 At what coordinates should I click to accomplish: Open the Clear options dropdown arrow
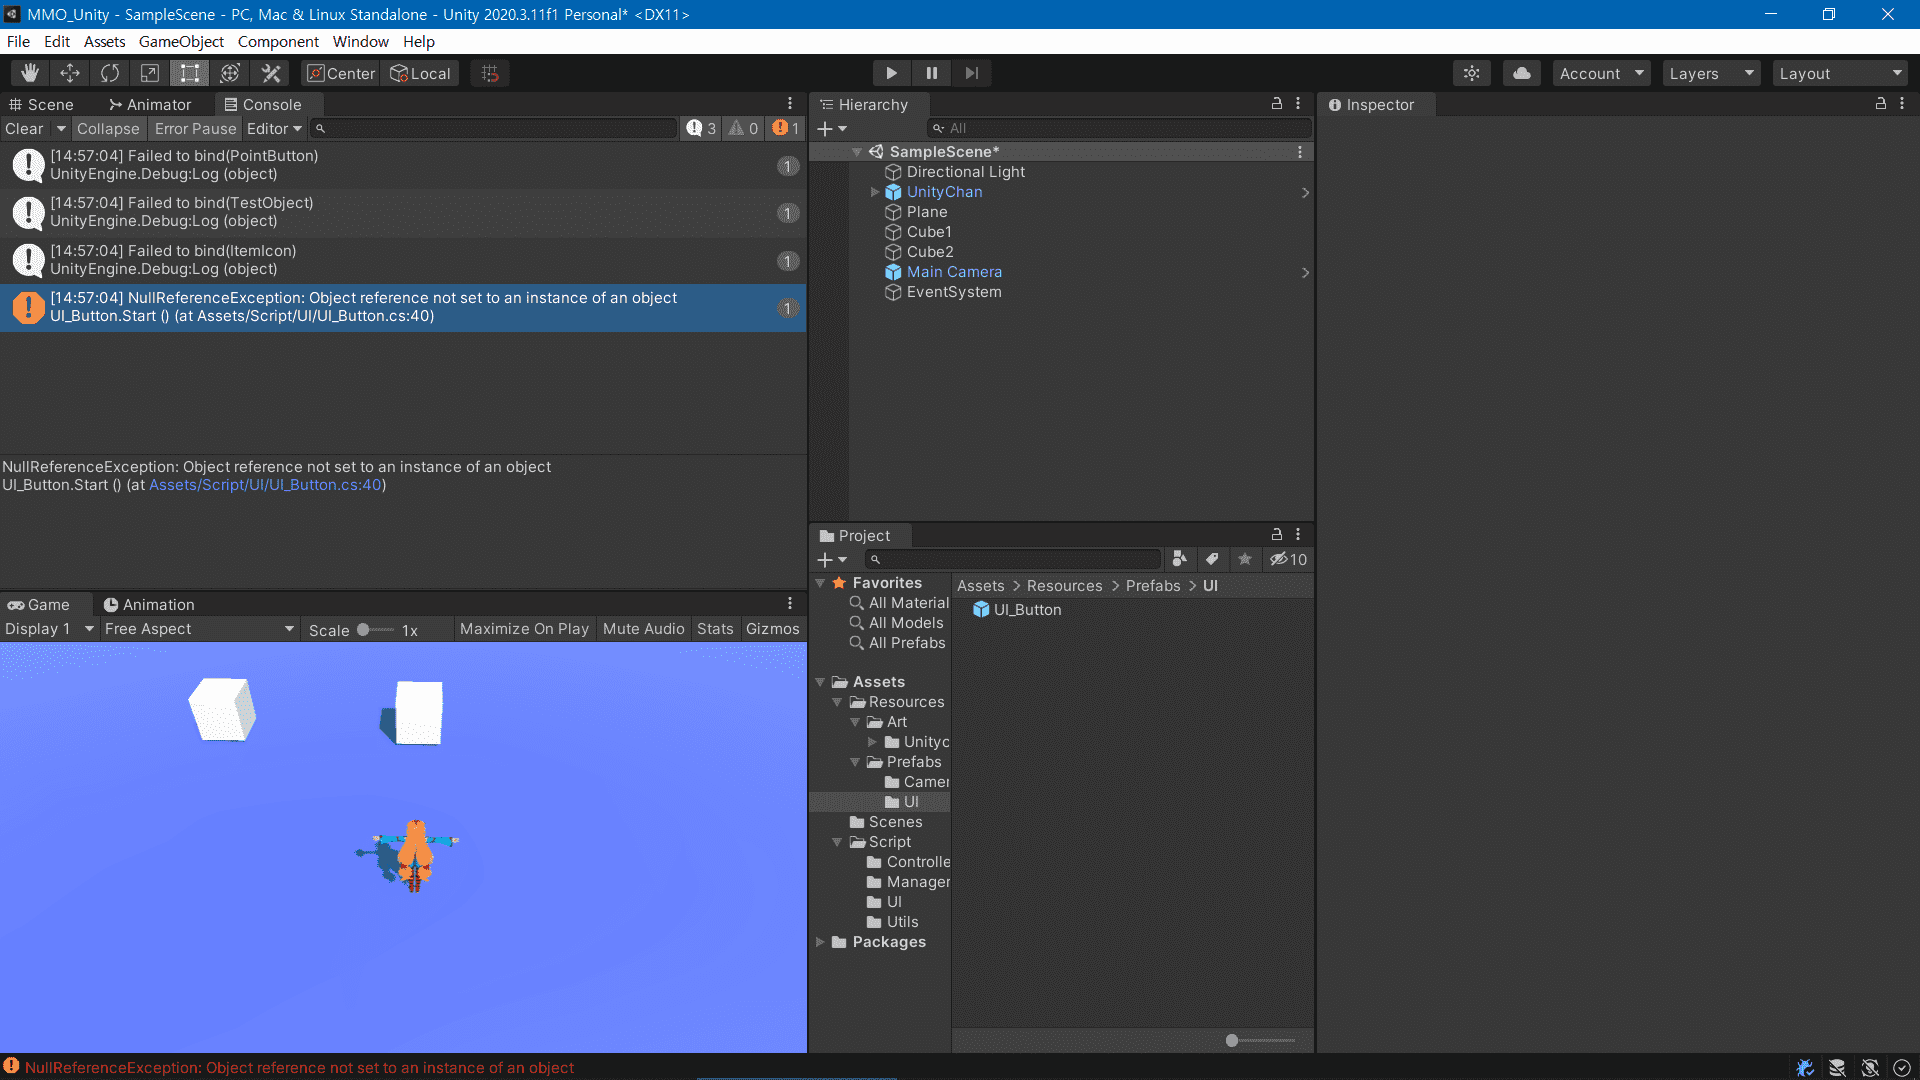click(61, 128)
